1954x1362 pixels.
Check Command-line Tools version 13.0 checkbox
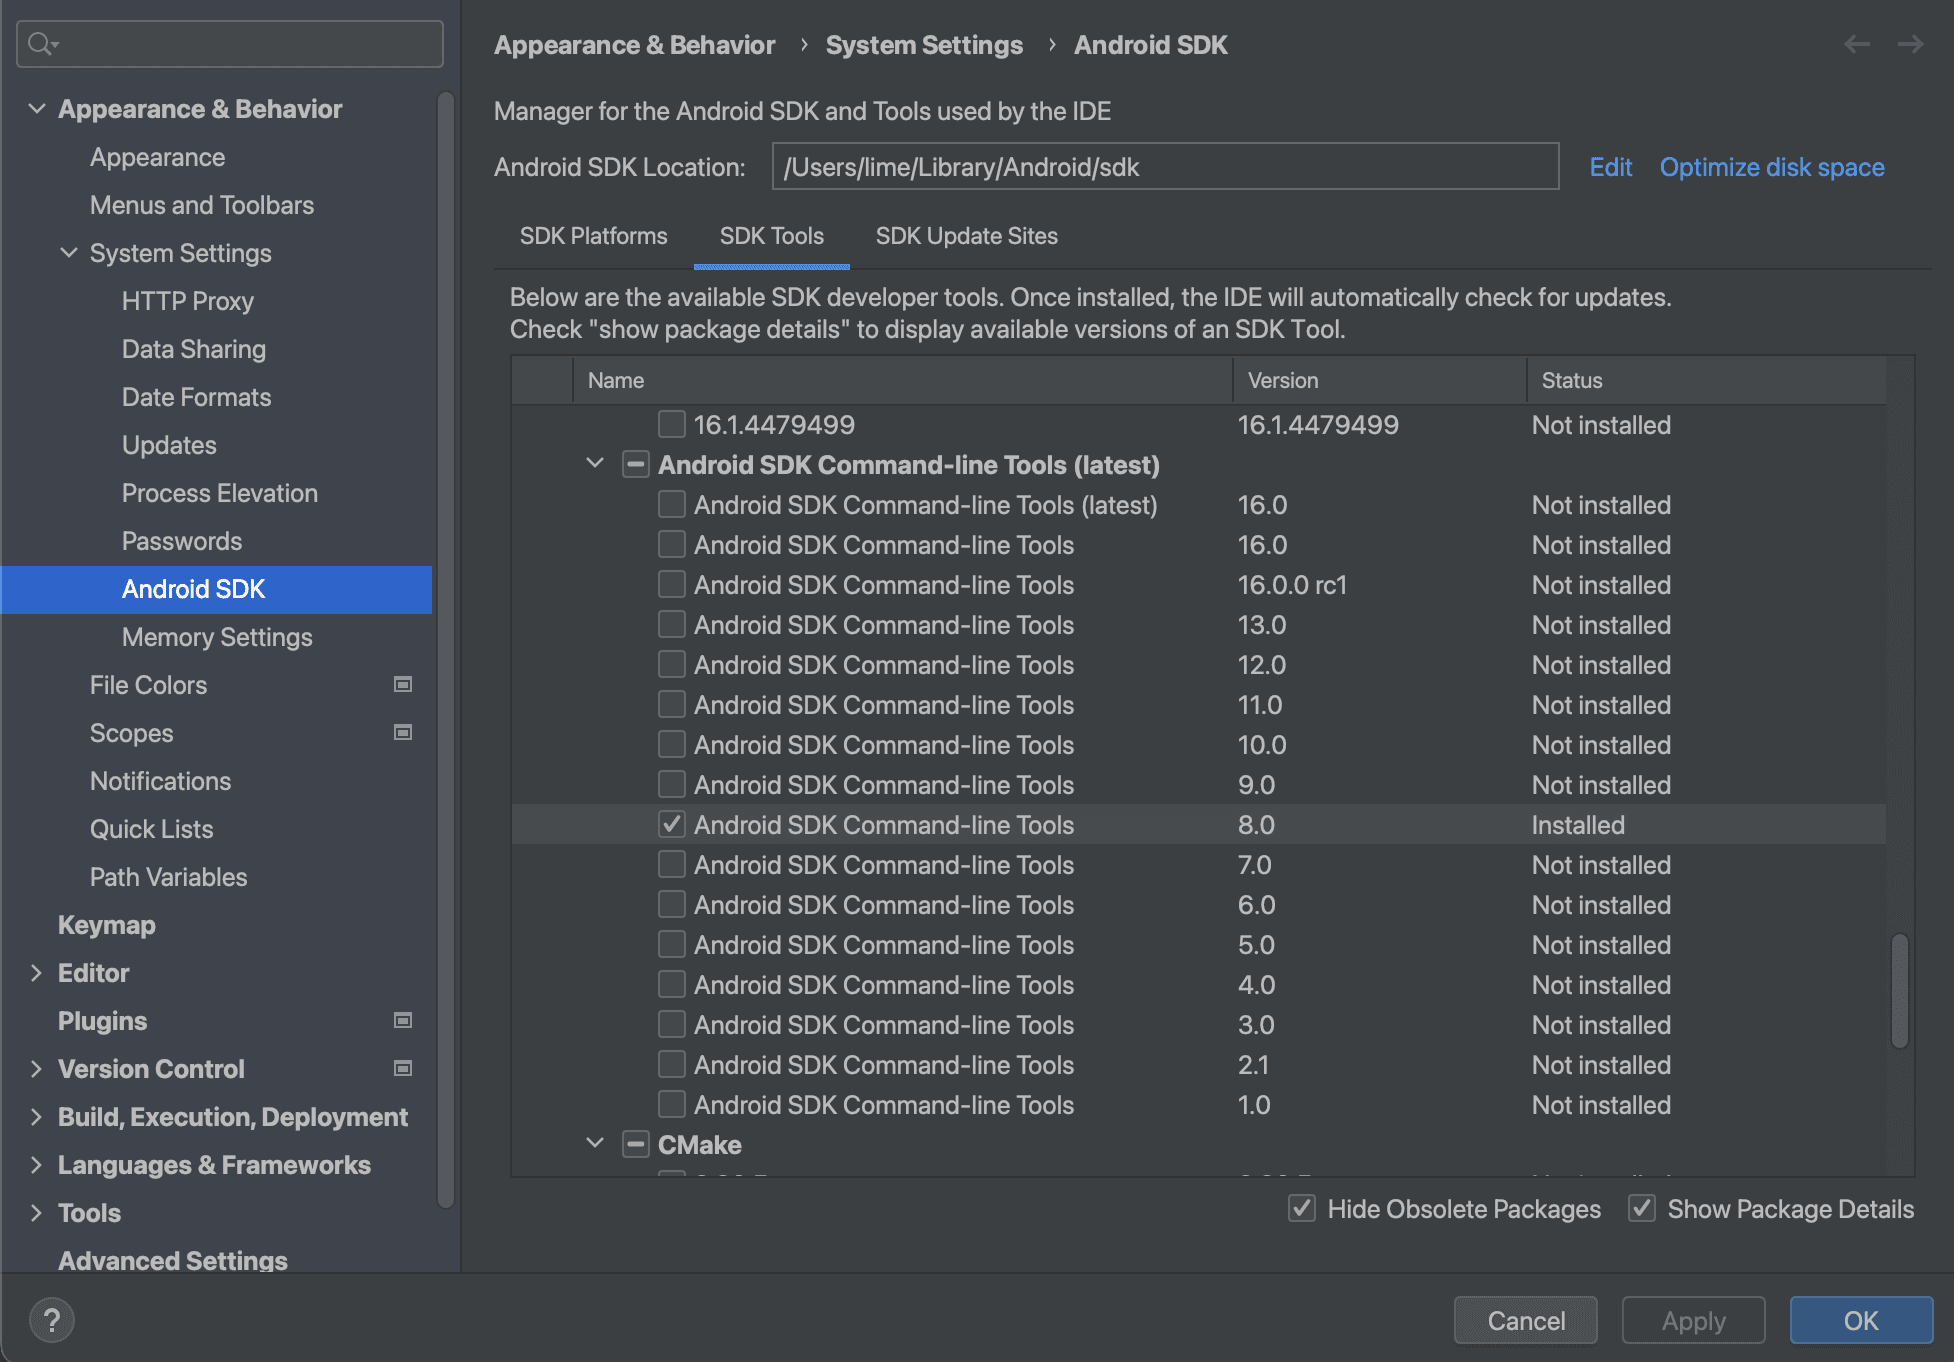[x=672, y=624]
